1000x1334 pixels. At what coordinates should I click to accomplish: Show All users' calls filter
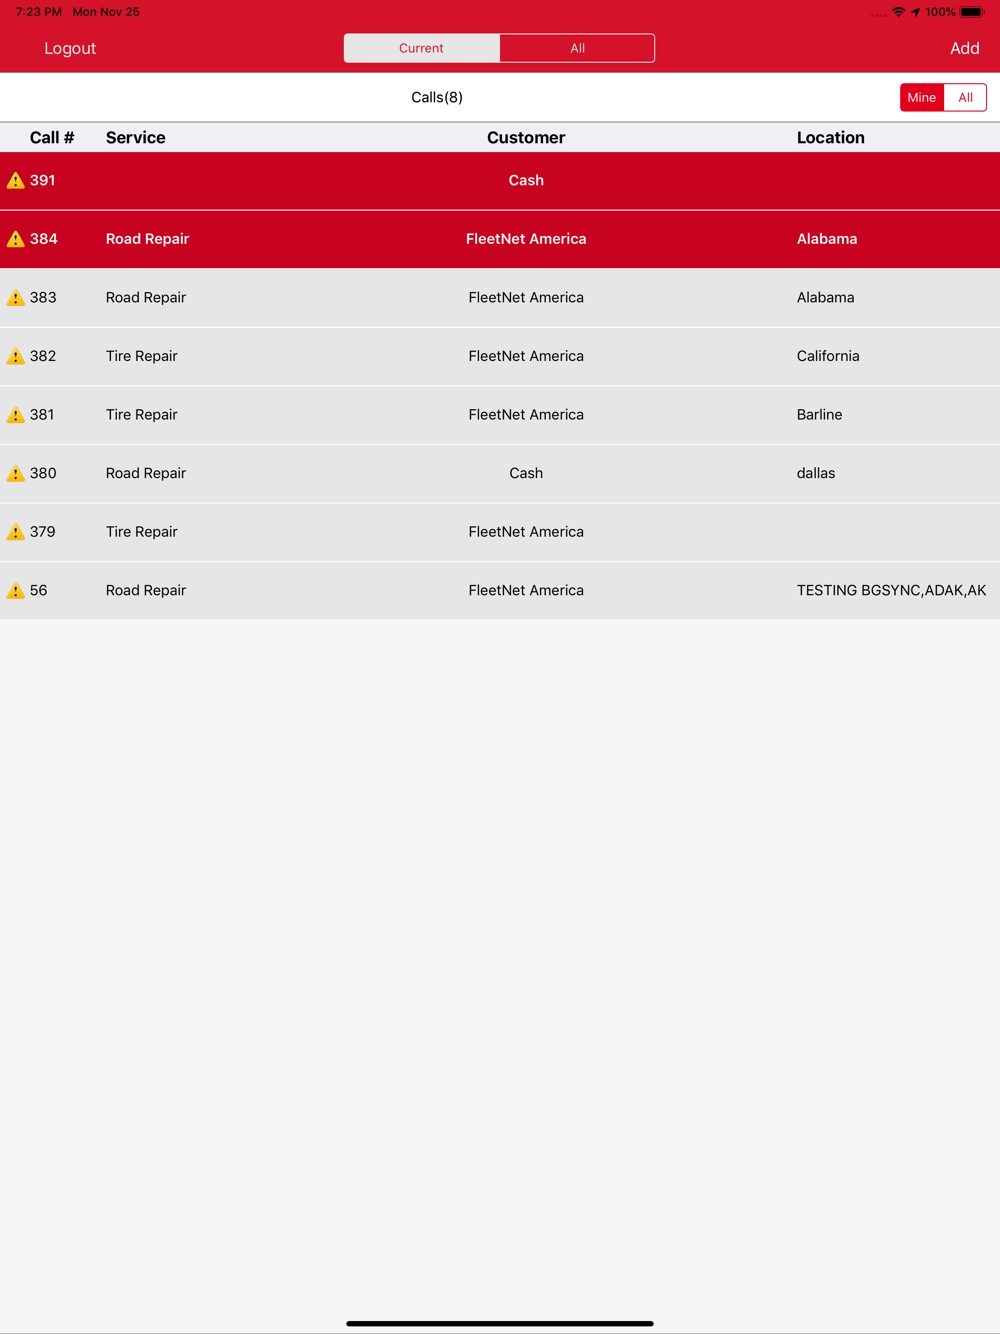pyautogui.click(x=965, y=97)
